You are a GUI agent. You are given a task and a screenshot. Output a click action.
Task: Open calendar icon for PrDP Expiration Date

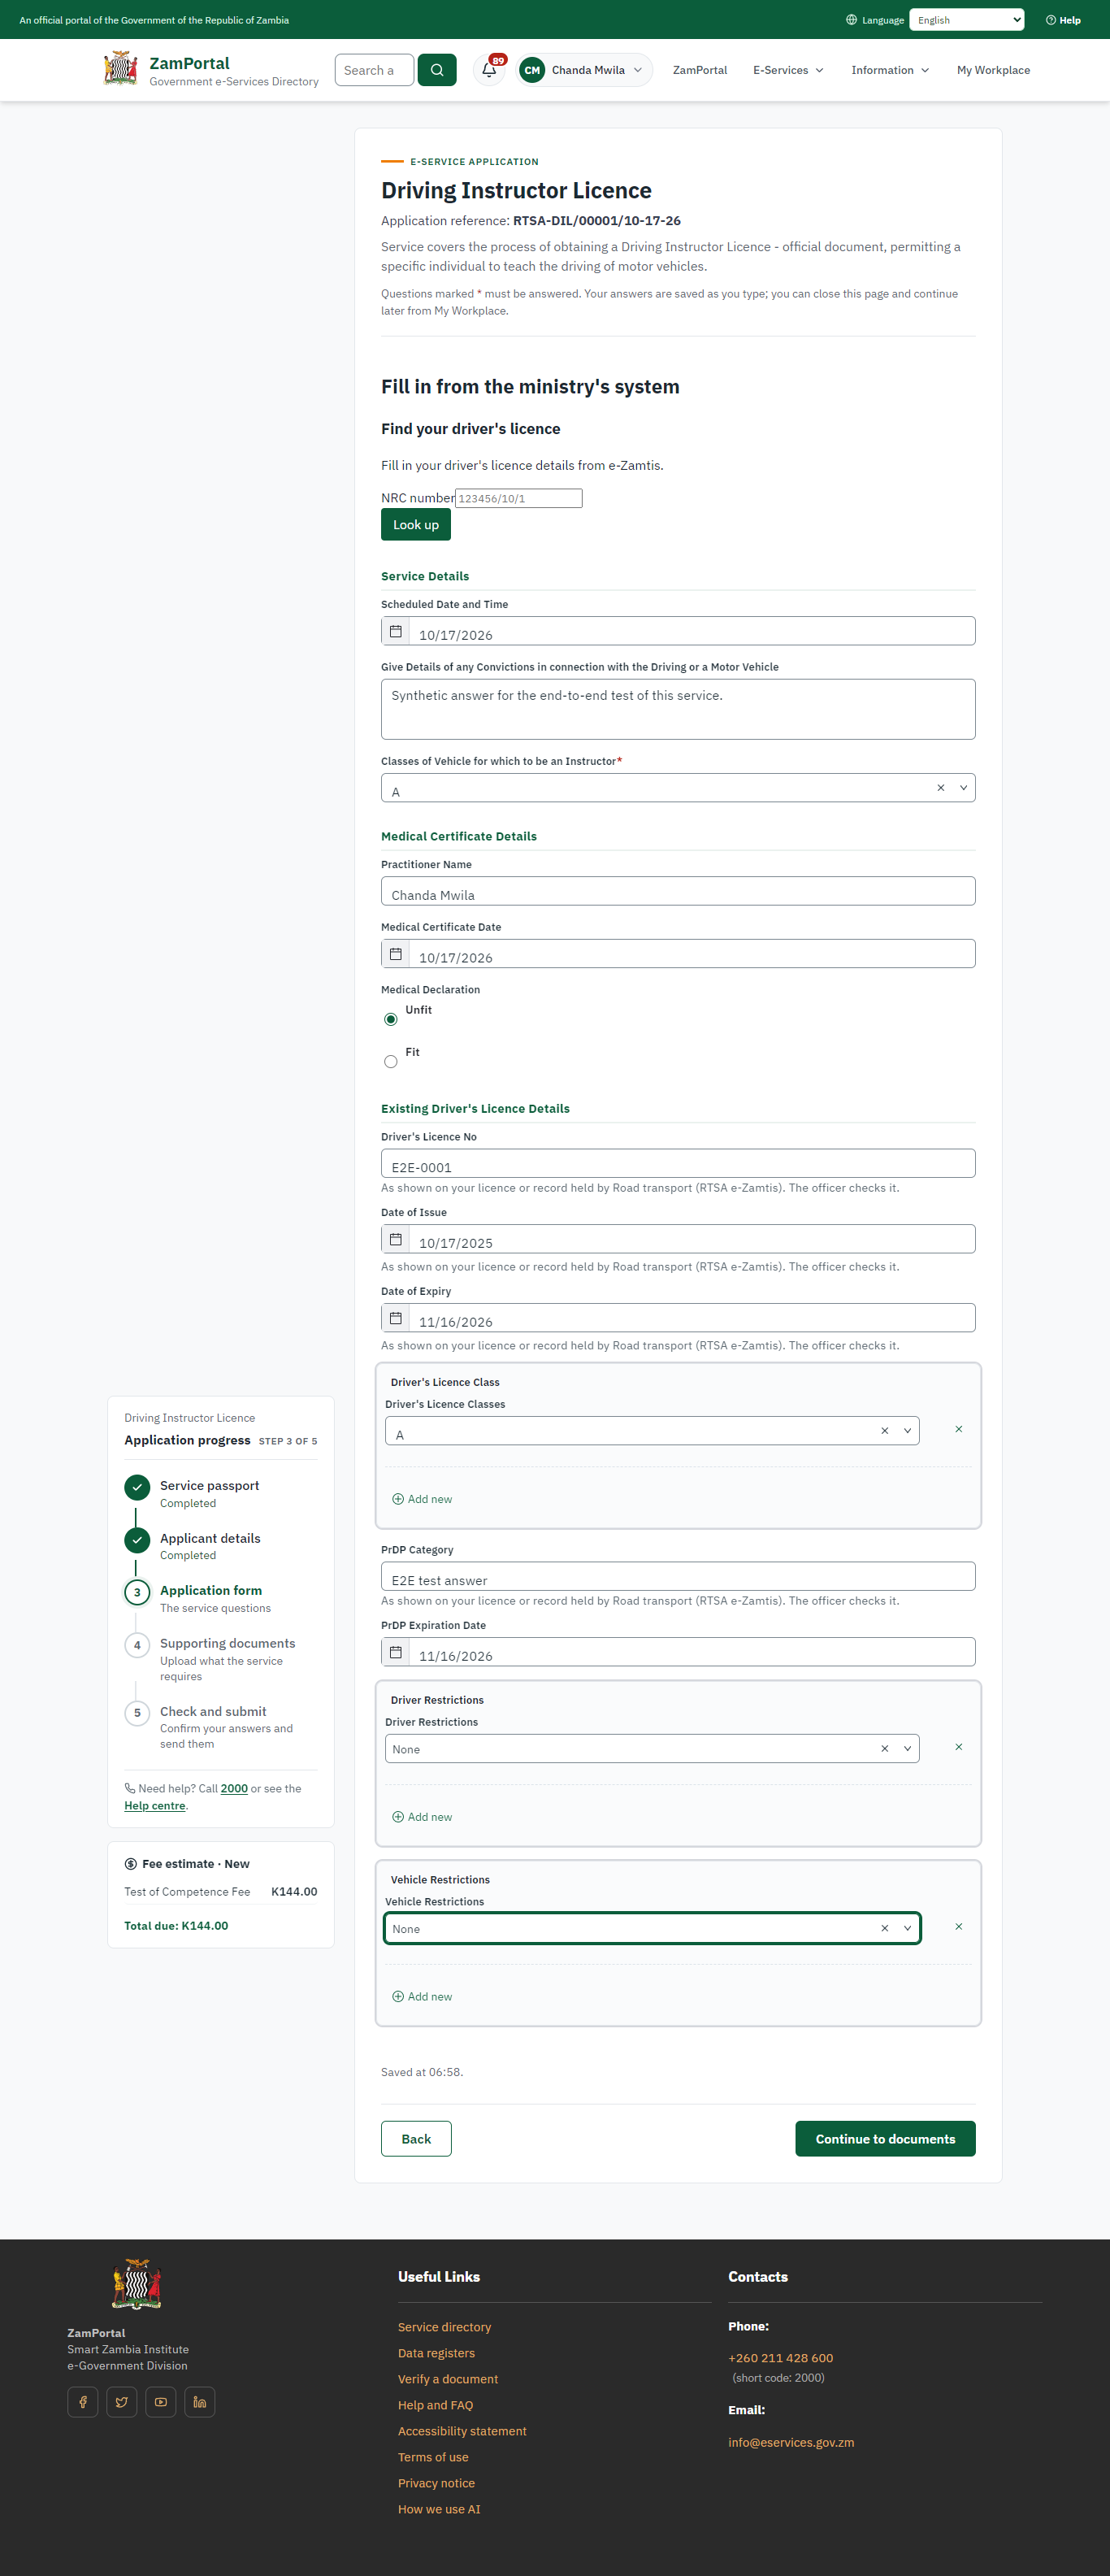click(x=396, y=1652)
